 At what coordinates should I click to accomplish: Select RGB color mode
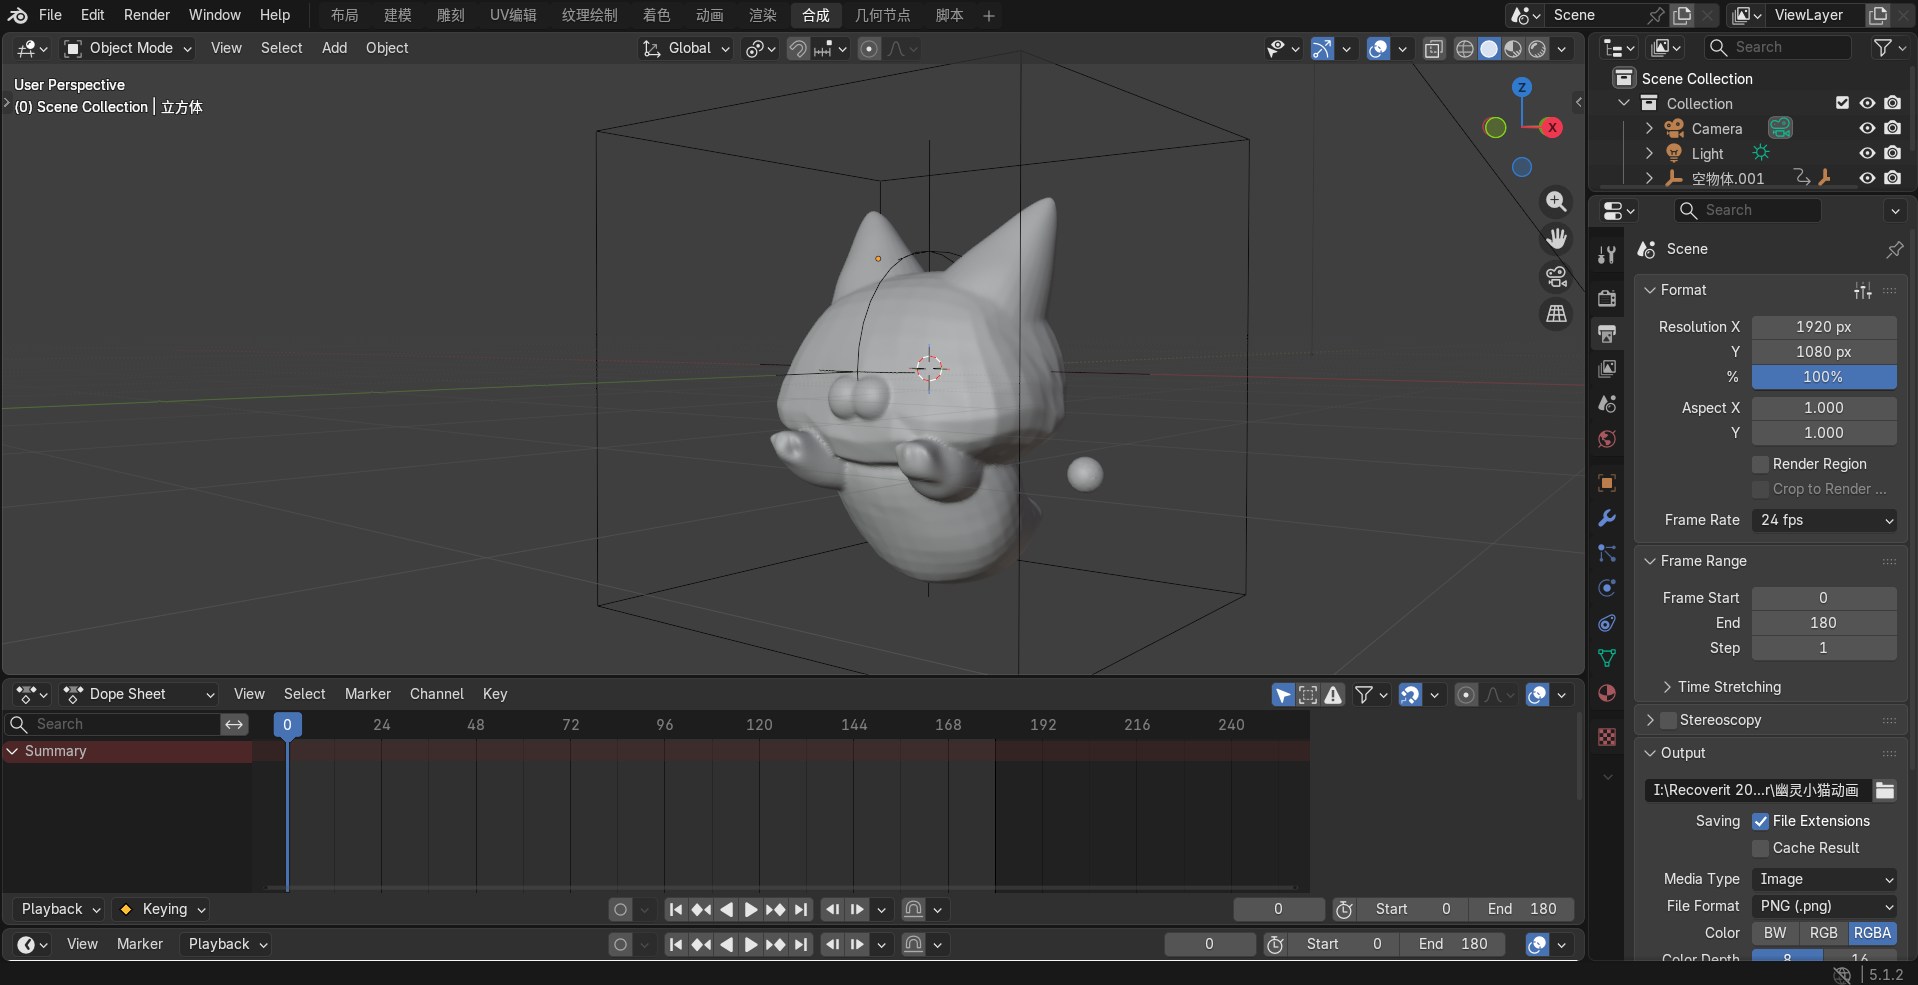point(1823,933)
